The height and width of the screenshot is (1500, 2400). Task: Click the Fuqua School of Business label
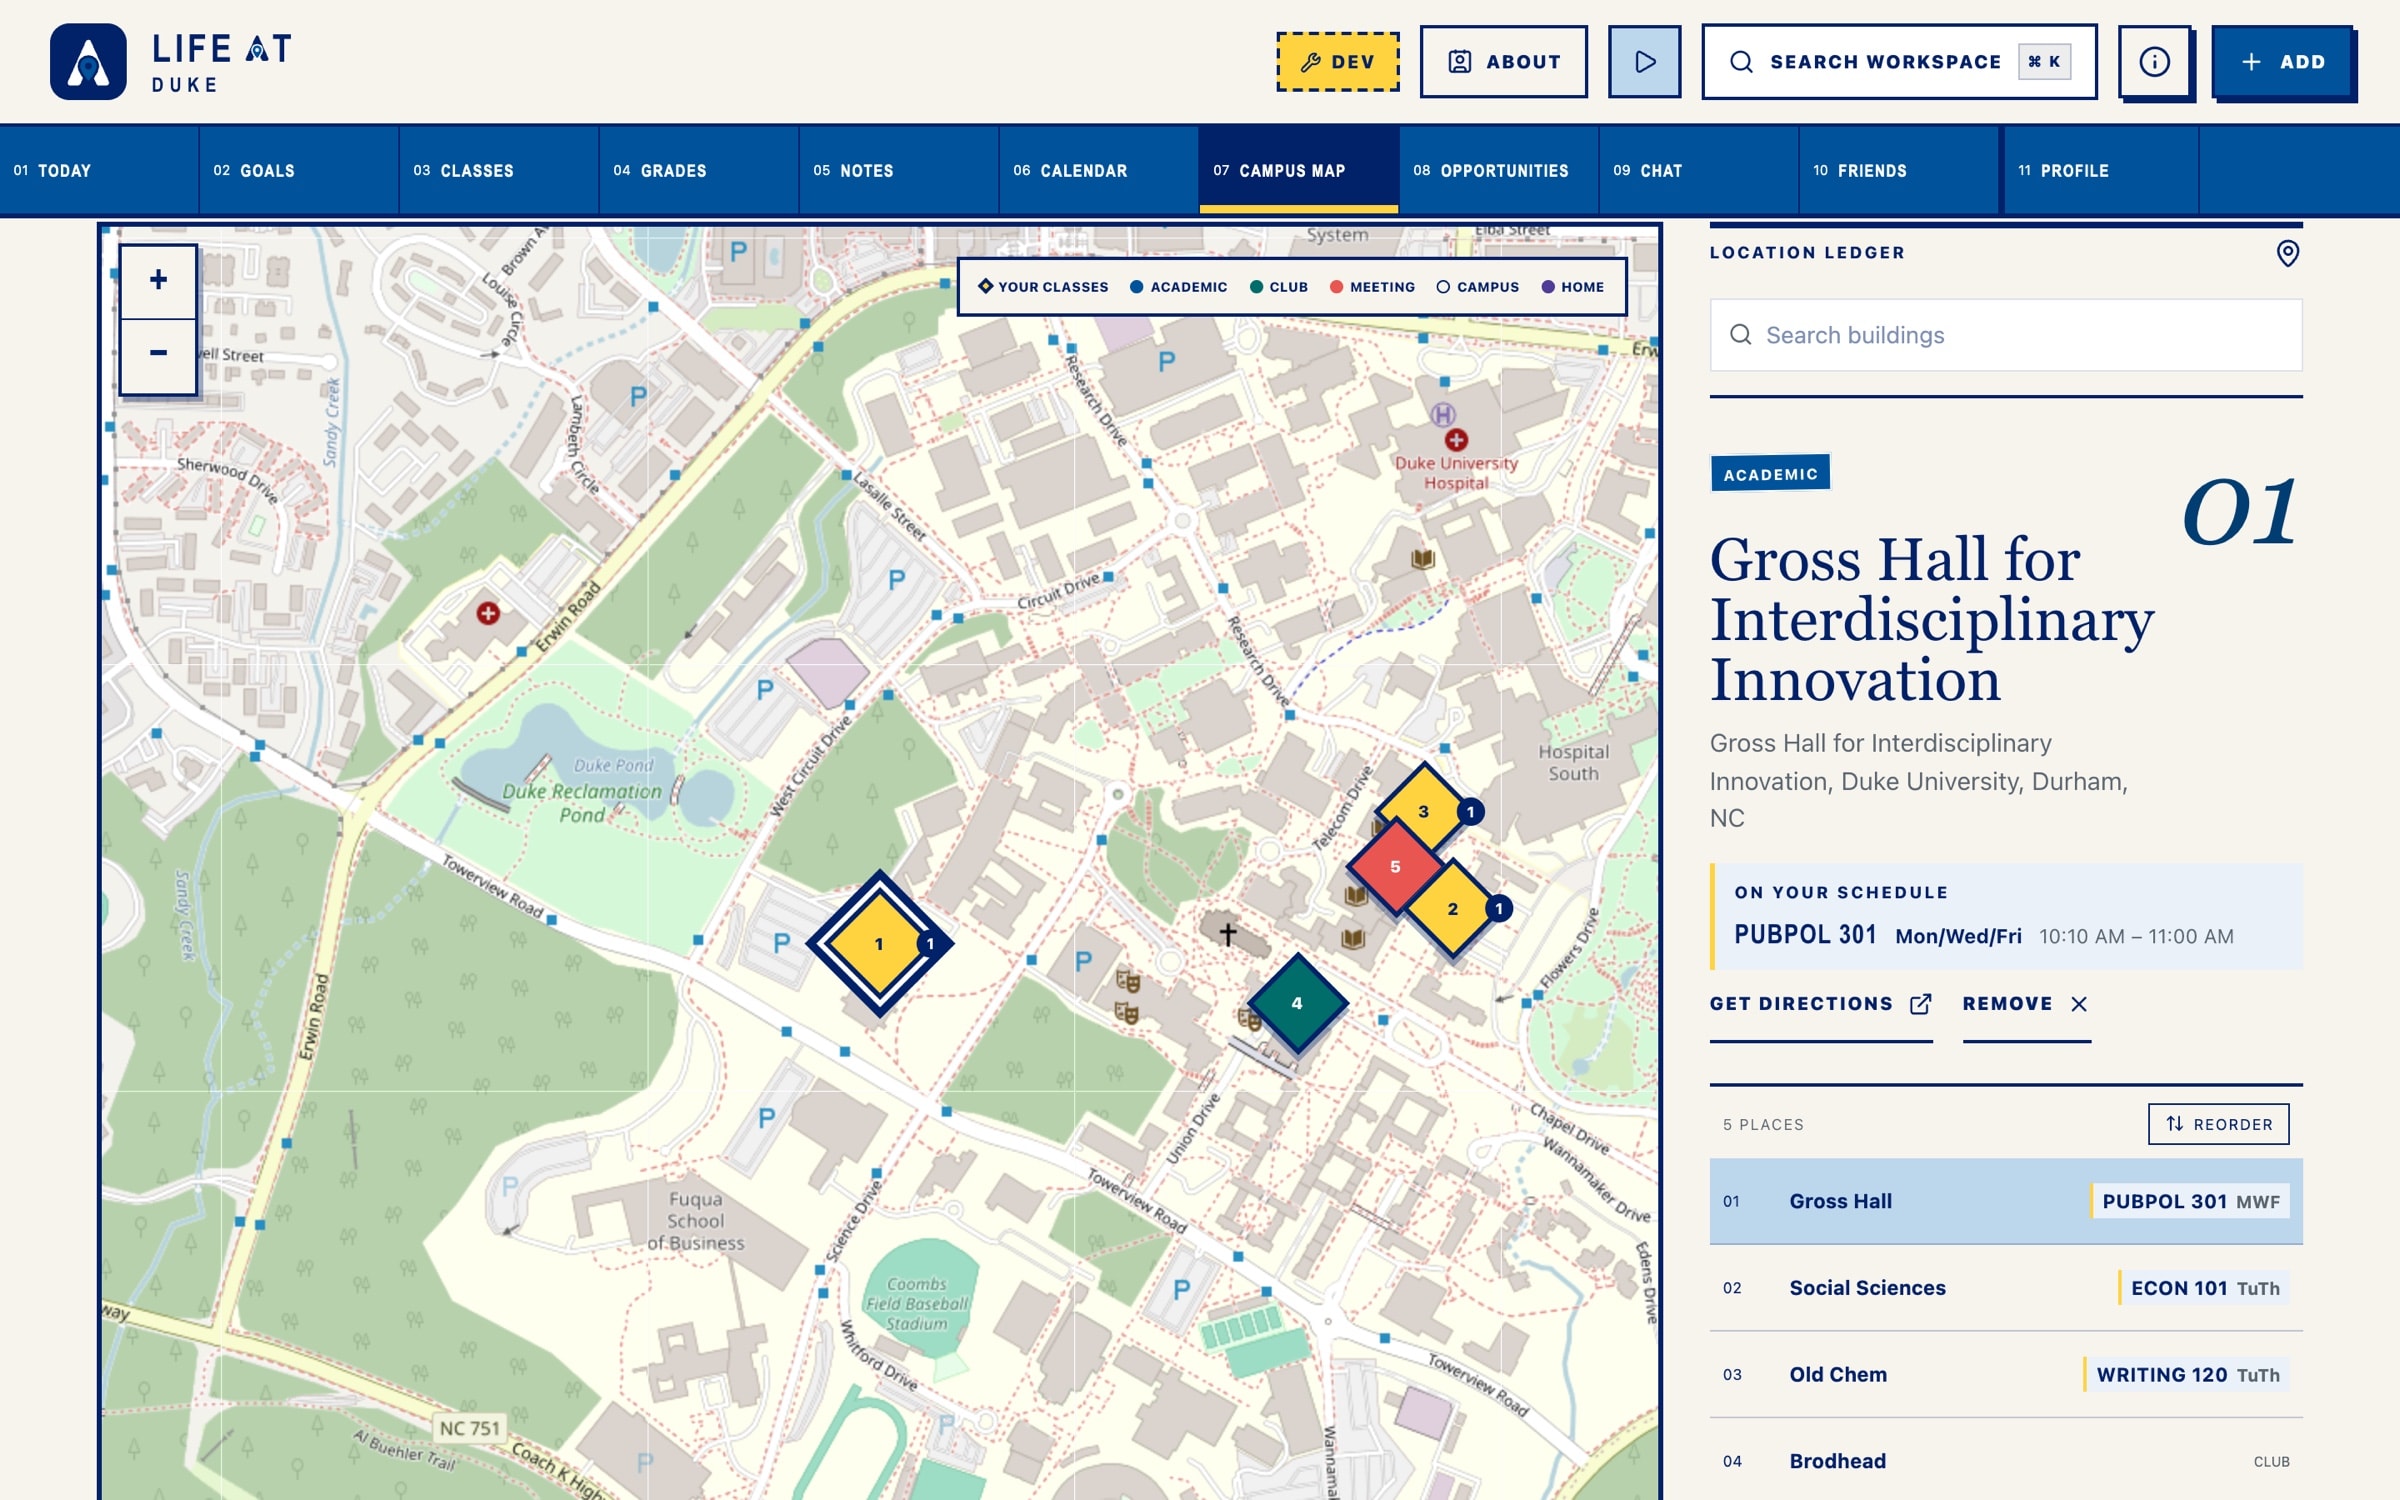coord(696,1221)
